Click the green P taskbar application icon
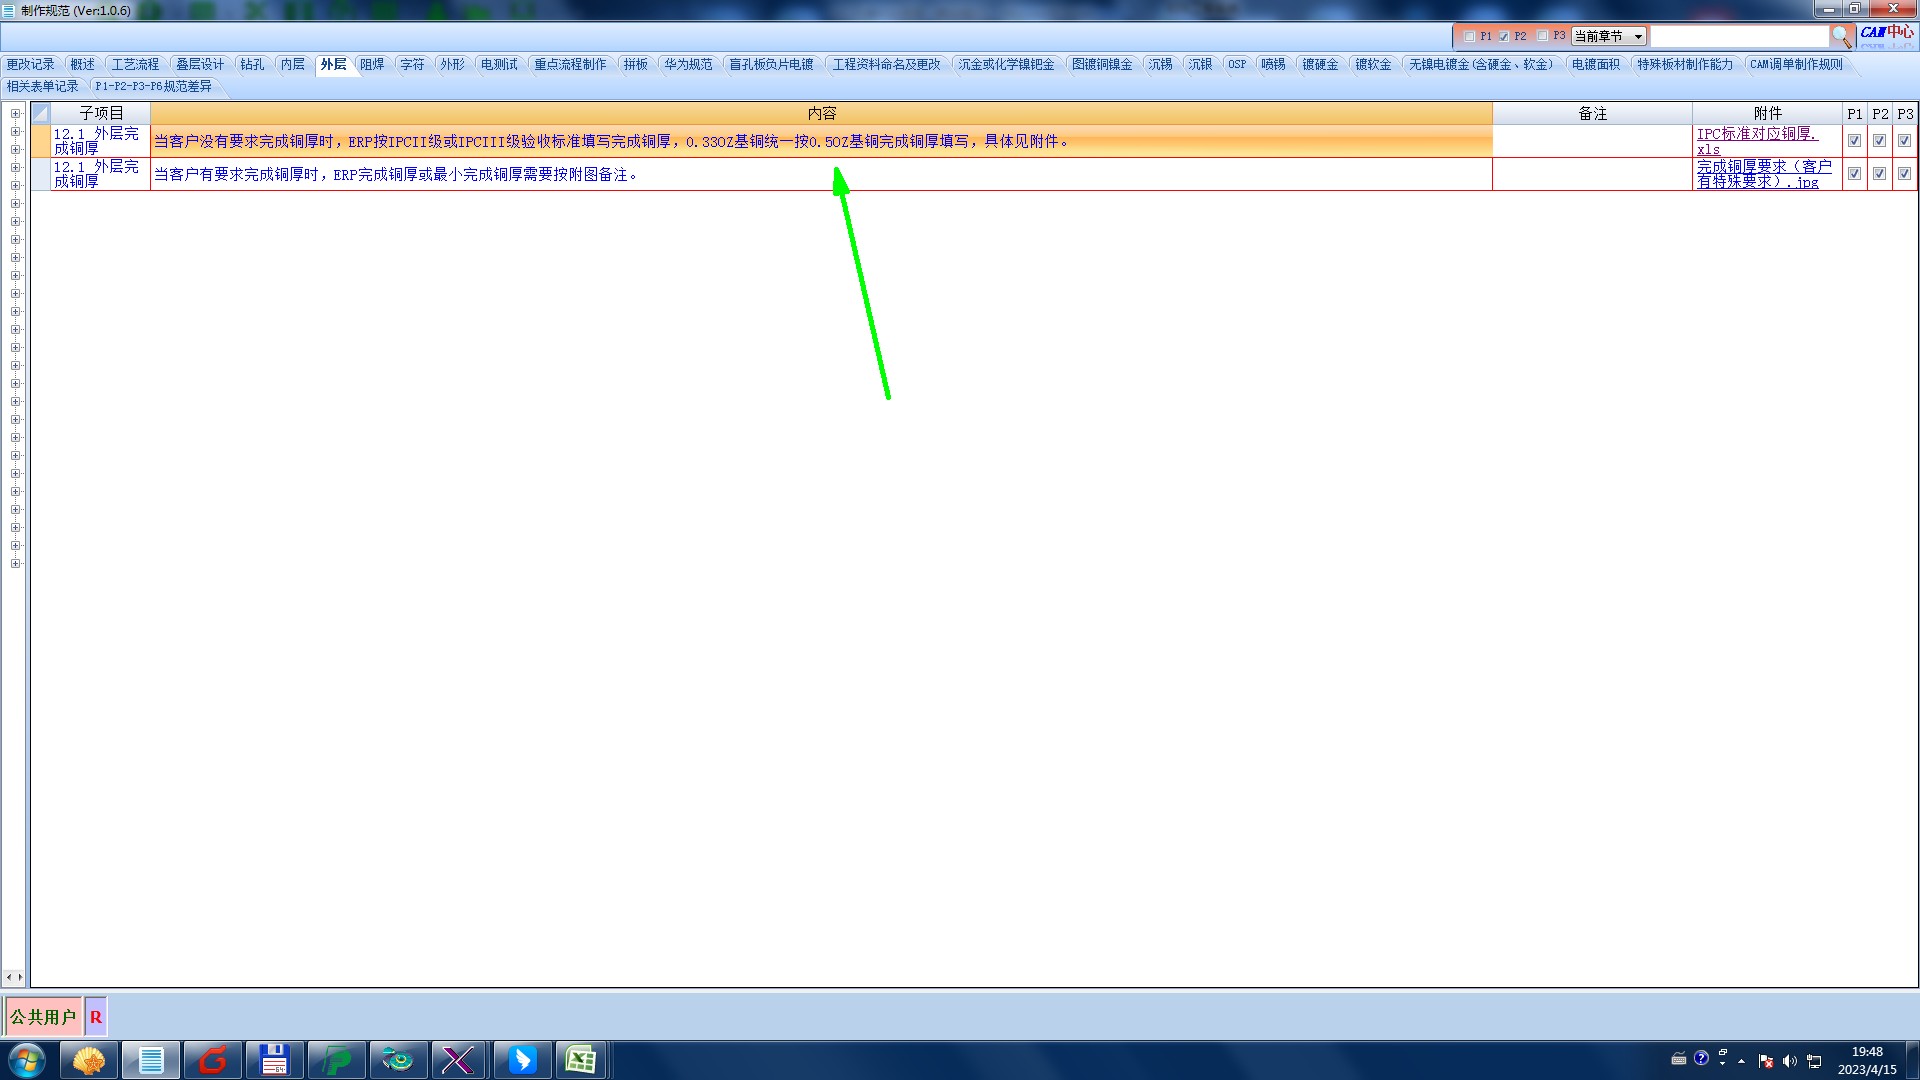Screen dimensions: 1920x1080 pos(336,1060)
